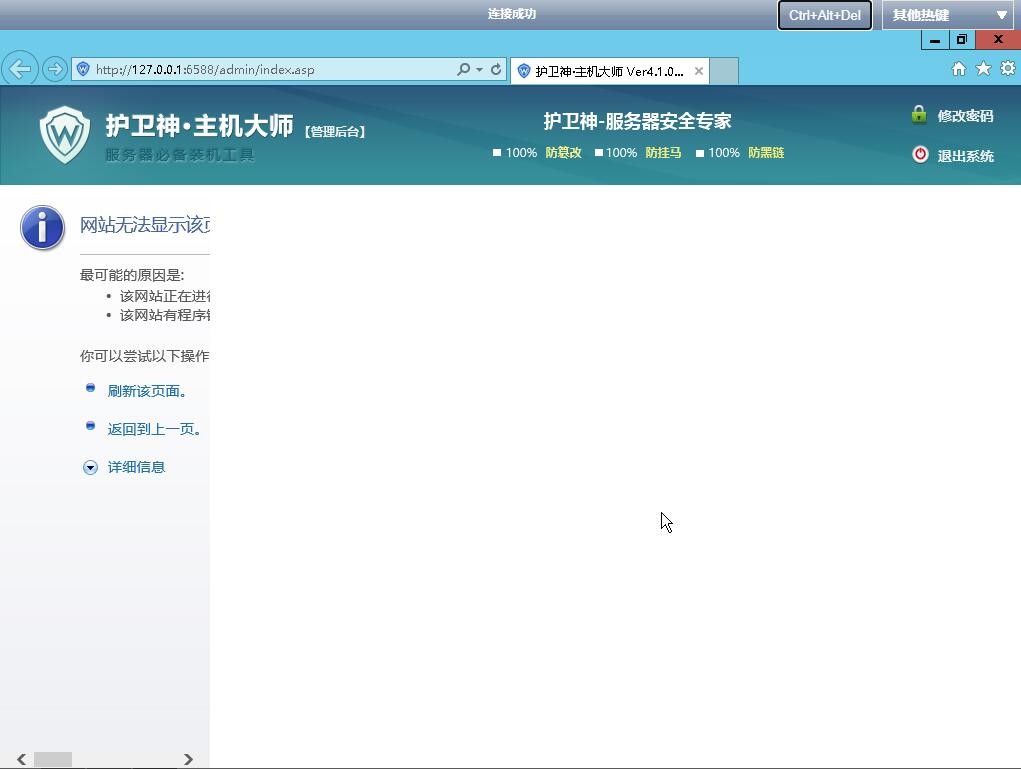This screenshot has height=769, width=1021.
Task: Click the 返回到上一页 link
Action: point(155,429)
